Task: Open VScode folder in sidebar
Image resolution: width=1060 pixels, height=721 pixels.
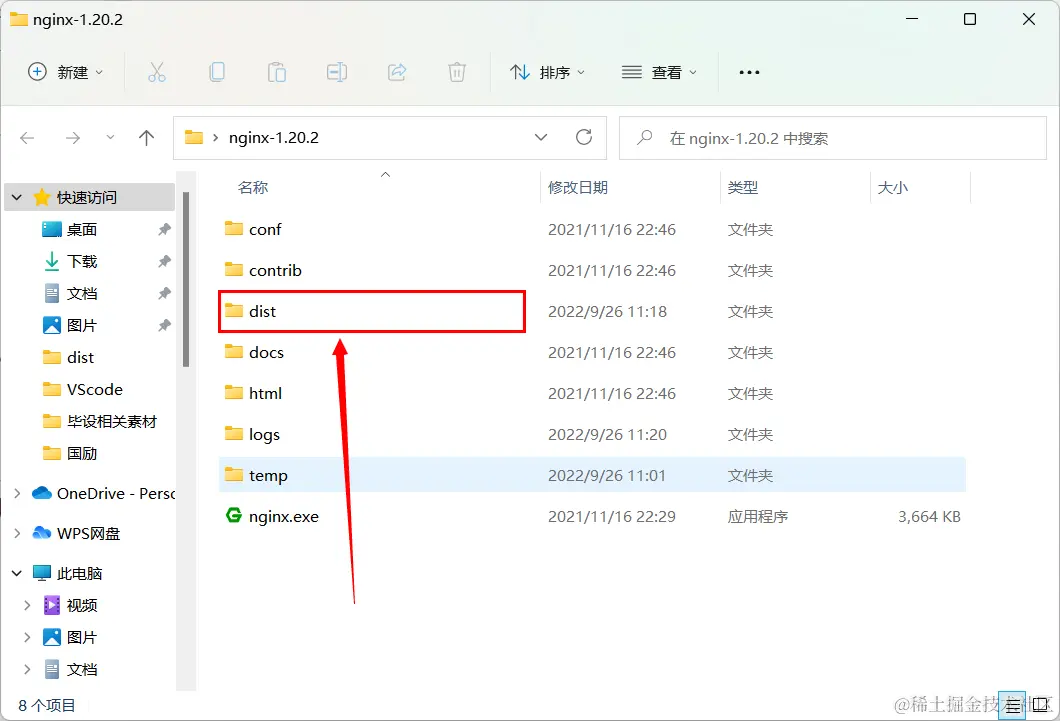Action: tap(95, 390)
